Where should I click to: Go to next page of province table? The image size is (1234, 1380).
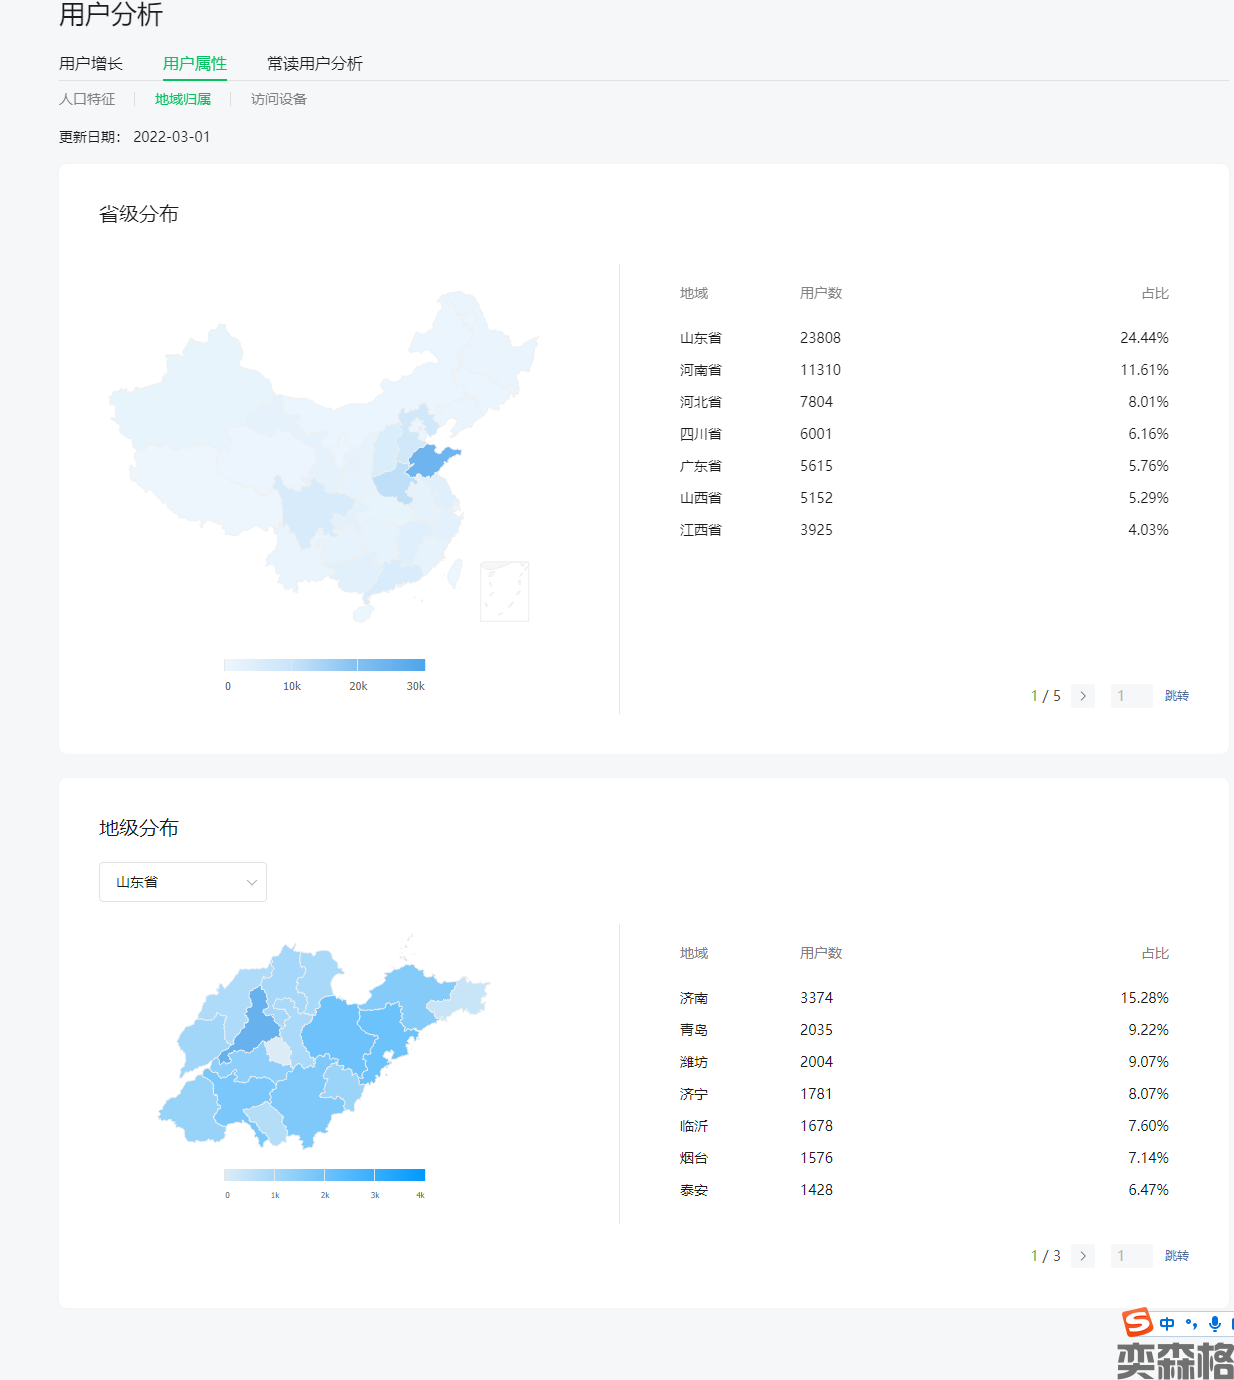(1082, 696)
